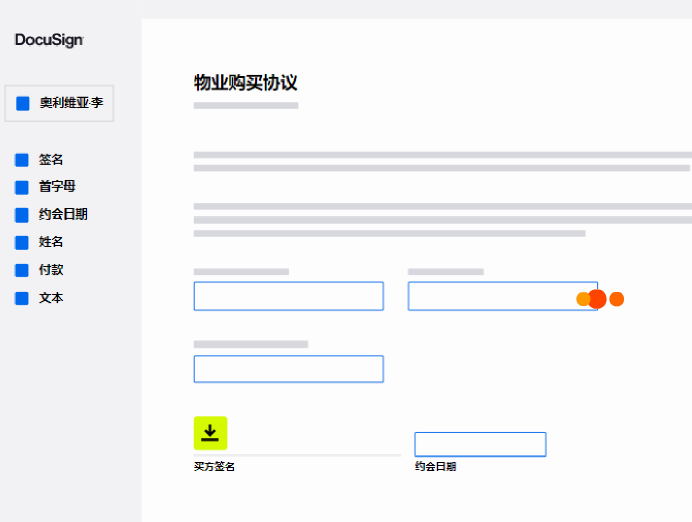Choose the 首字母 field label in sidebar

[57, 187]
